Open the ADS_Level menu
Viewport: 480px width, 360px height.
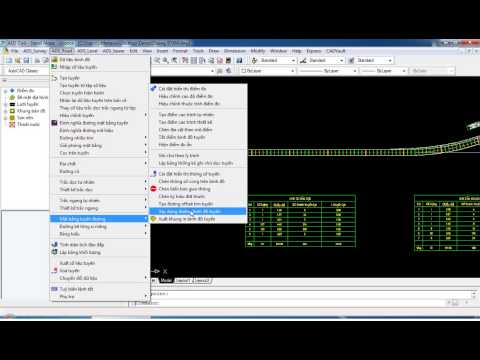(x=87, y=51)
